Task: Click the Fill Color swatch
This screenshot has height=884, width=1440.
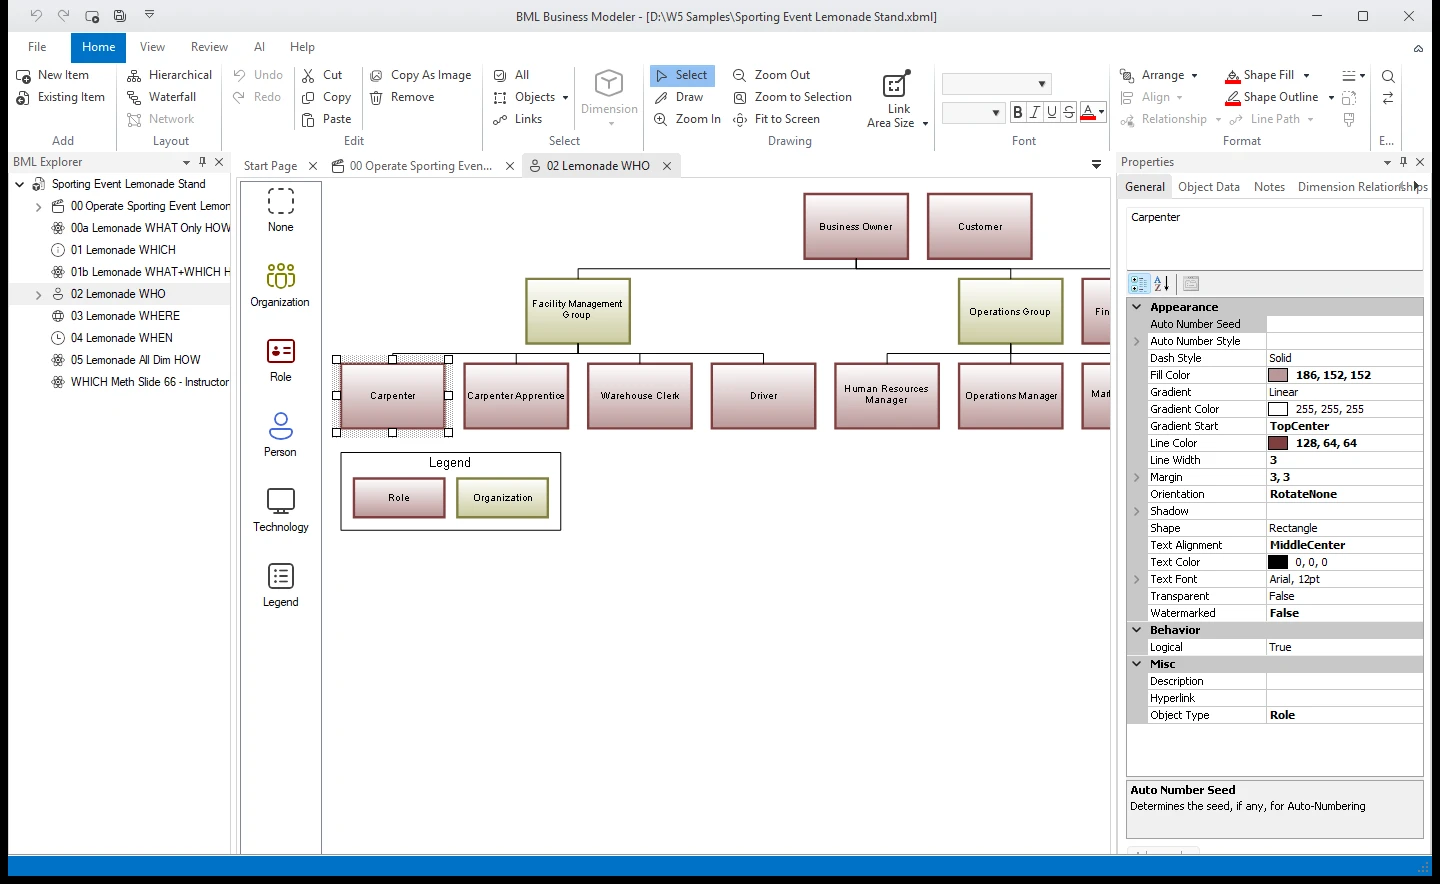Action: [1278, 375]
